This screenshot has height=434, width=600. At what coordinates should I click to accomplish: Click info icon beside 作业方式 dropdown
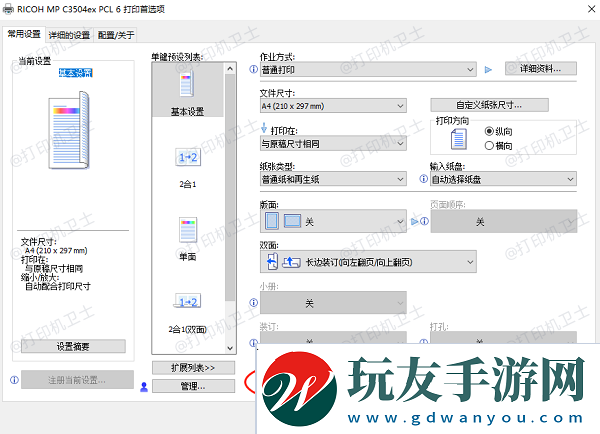tap(253, 69)
